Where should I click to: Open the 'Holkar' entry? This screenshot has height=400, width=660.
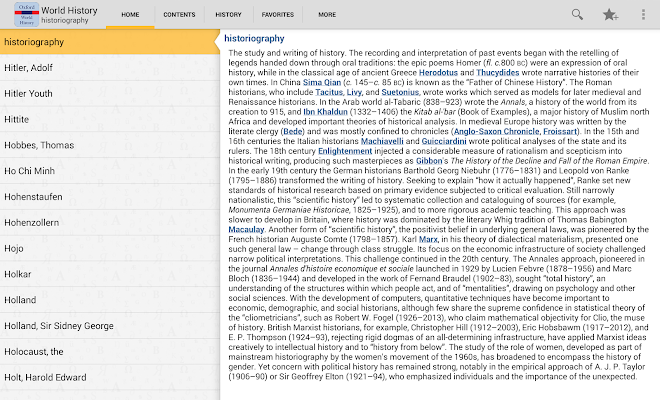[109, 274]
